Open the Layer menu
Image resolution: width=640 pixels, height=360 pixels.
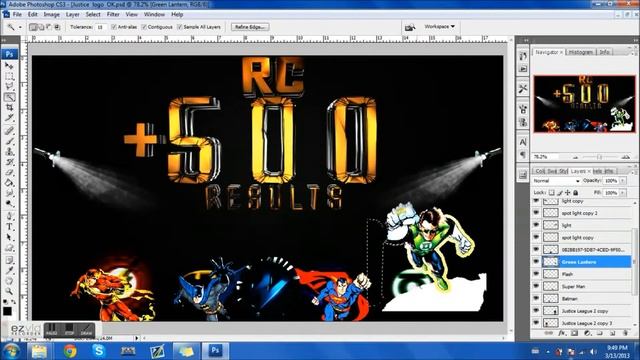click(73, 14)
